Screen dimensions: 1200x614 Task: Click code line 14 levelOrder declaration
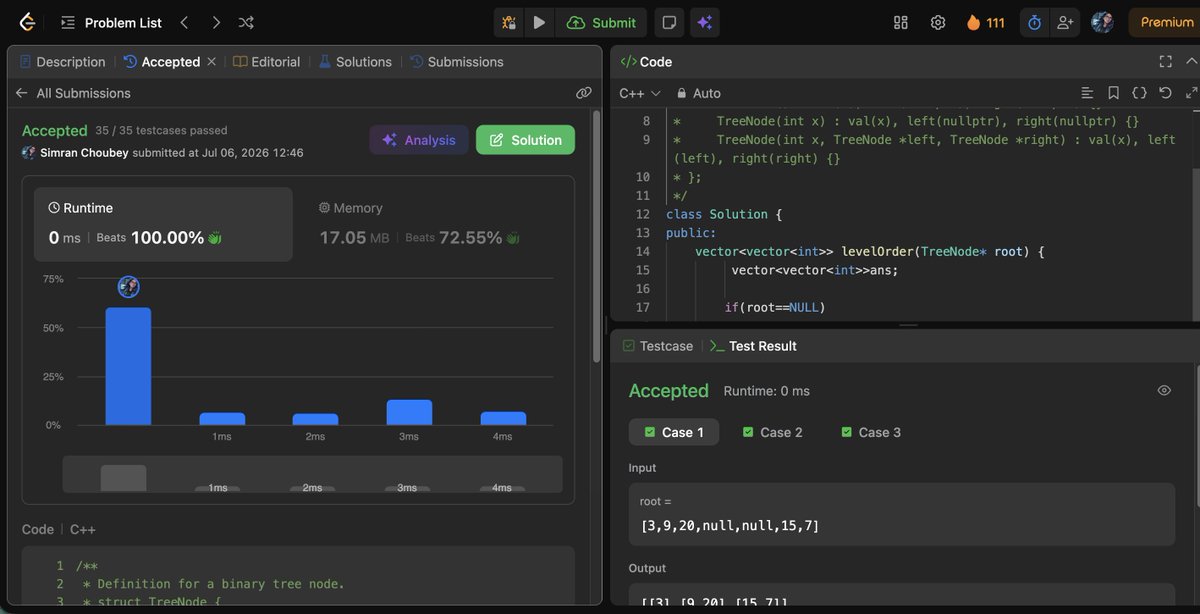[870, 251]
